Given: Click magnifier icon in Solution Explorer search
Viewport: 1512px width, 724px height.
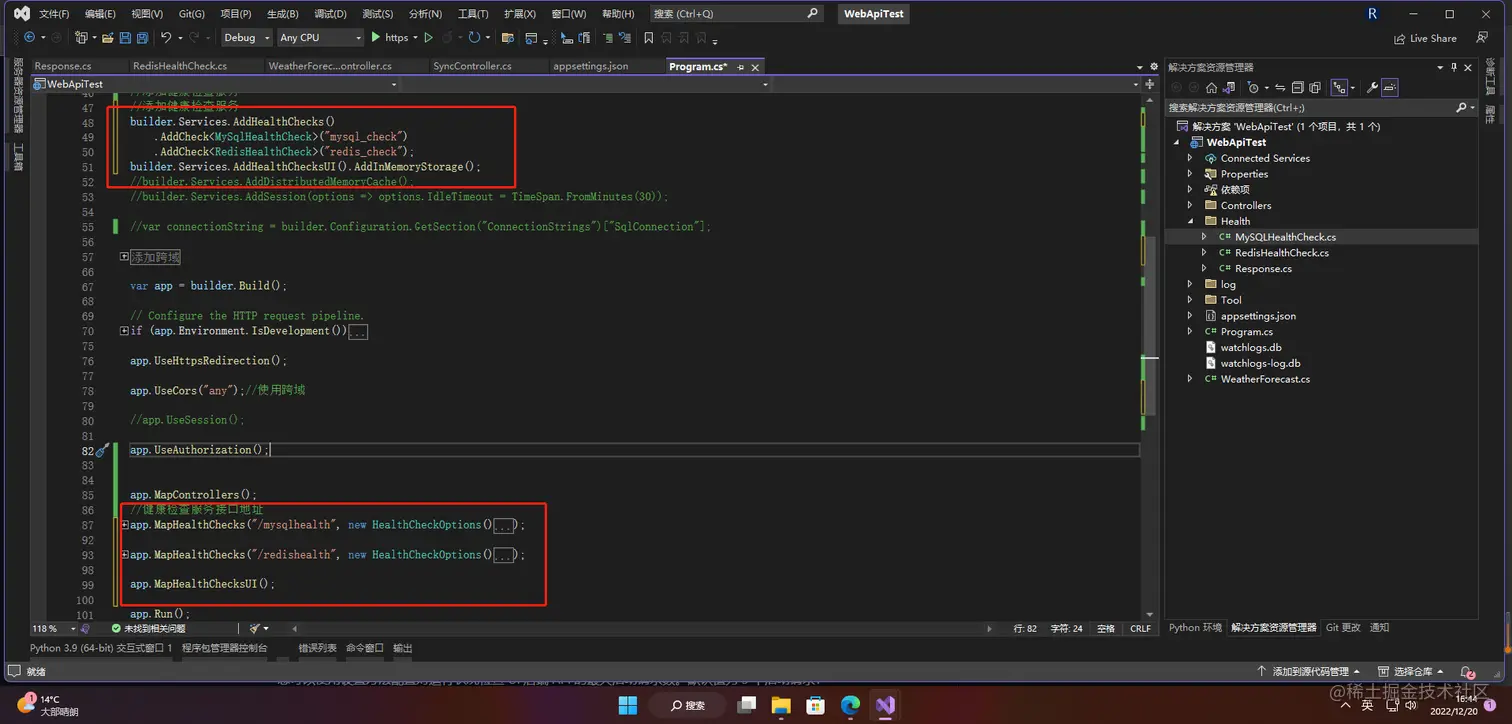Looking at the screenshot, I should click(1461, 107).
